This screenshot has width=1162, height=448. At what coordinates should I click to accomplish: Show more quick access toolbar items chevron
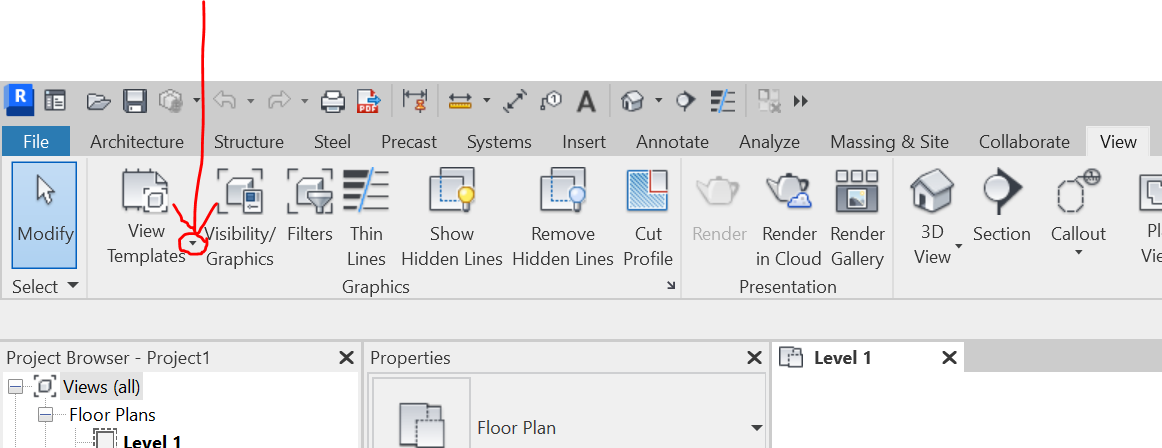(x=800, y=101)
